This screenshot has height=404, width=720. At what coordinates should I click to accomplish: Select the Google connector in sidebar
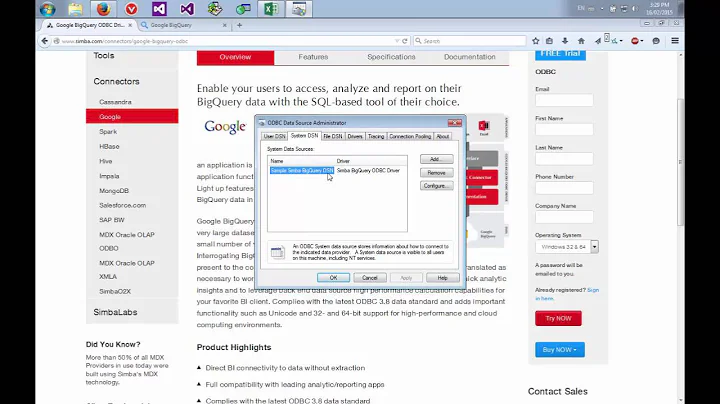pyautogui.click(x=132, y=117)
